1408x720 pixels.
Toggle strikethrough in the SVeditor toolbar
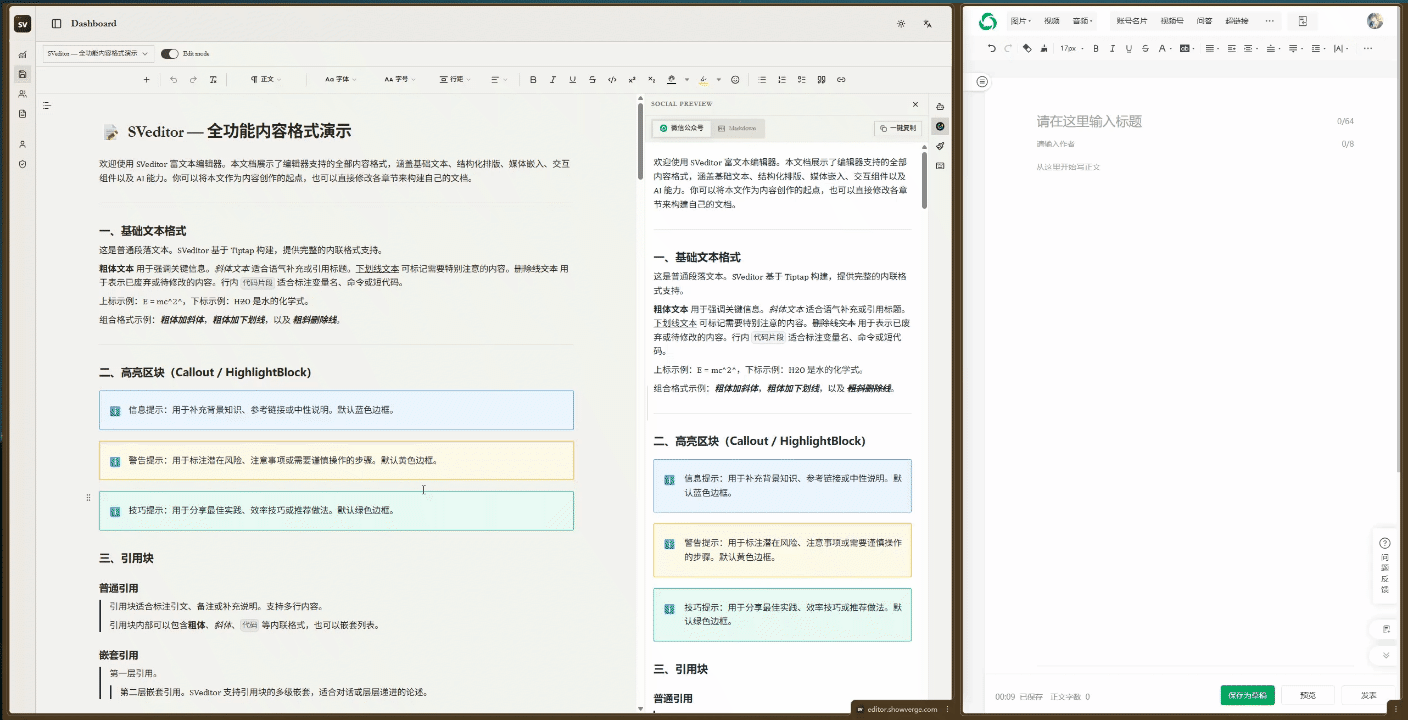(592, 79)
